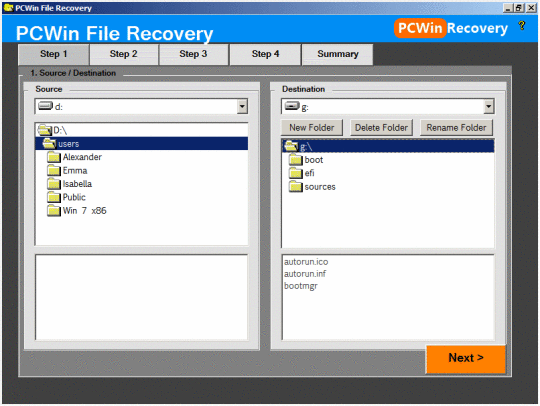Image resolution: width=540 pixels, height=406 pixels.
Task: Click the sources folder icon
Action: point(295,187)
